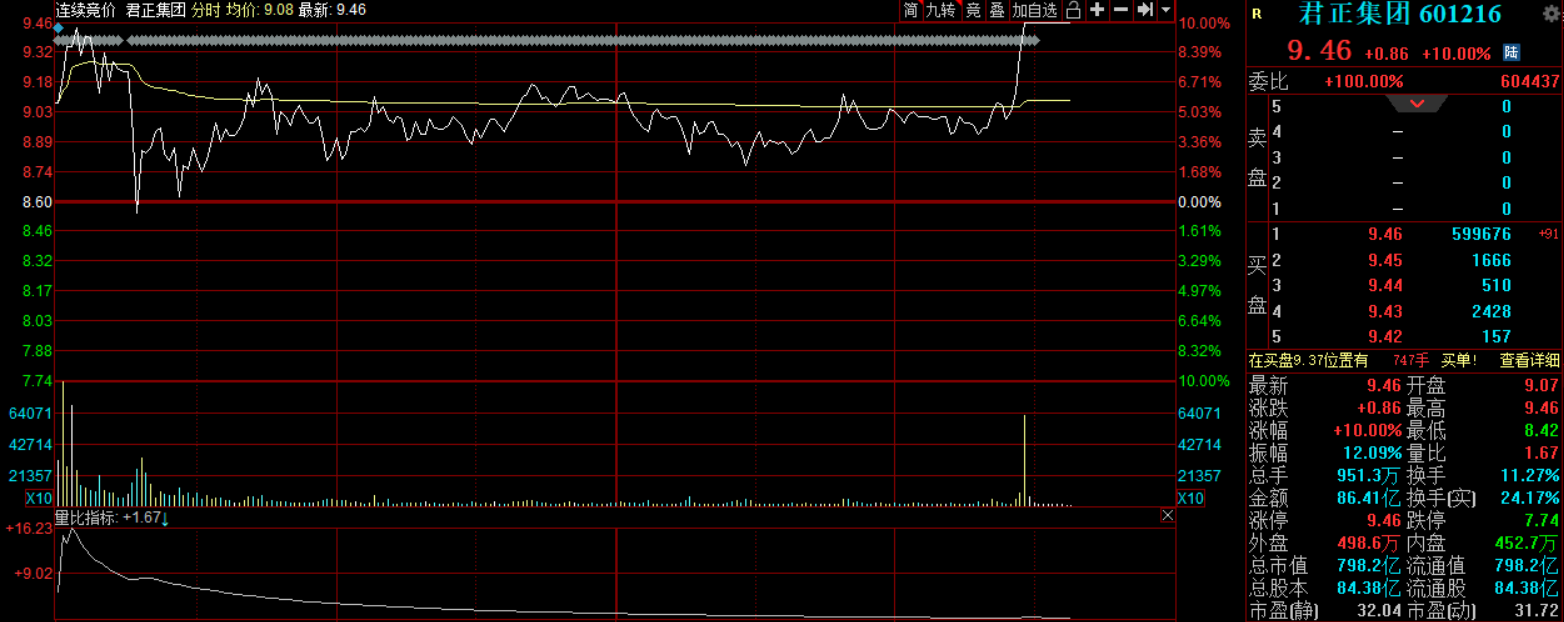1564x622 pixels.
Task: Close the 量比指标 indicator panel
Action: pos(1167,515)
